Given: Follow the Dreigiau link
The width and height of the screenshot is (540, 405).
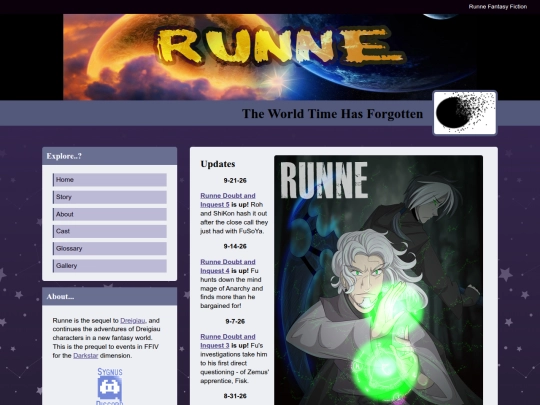Looking at the screenshot, I should (133, 321).
